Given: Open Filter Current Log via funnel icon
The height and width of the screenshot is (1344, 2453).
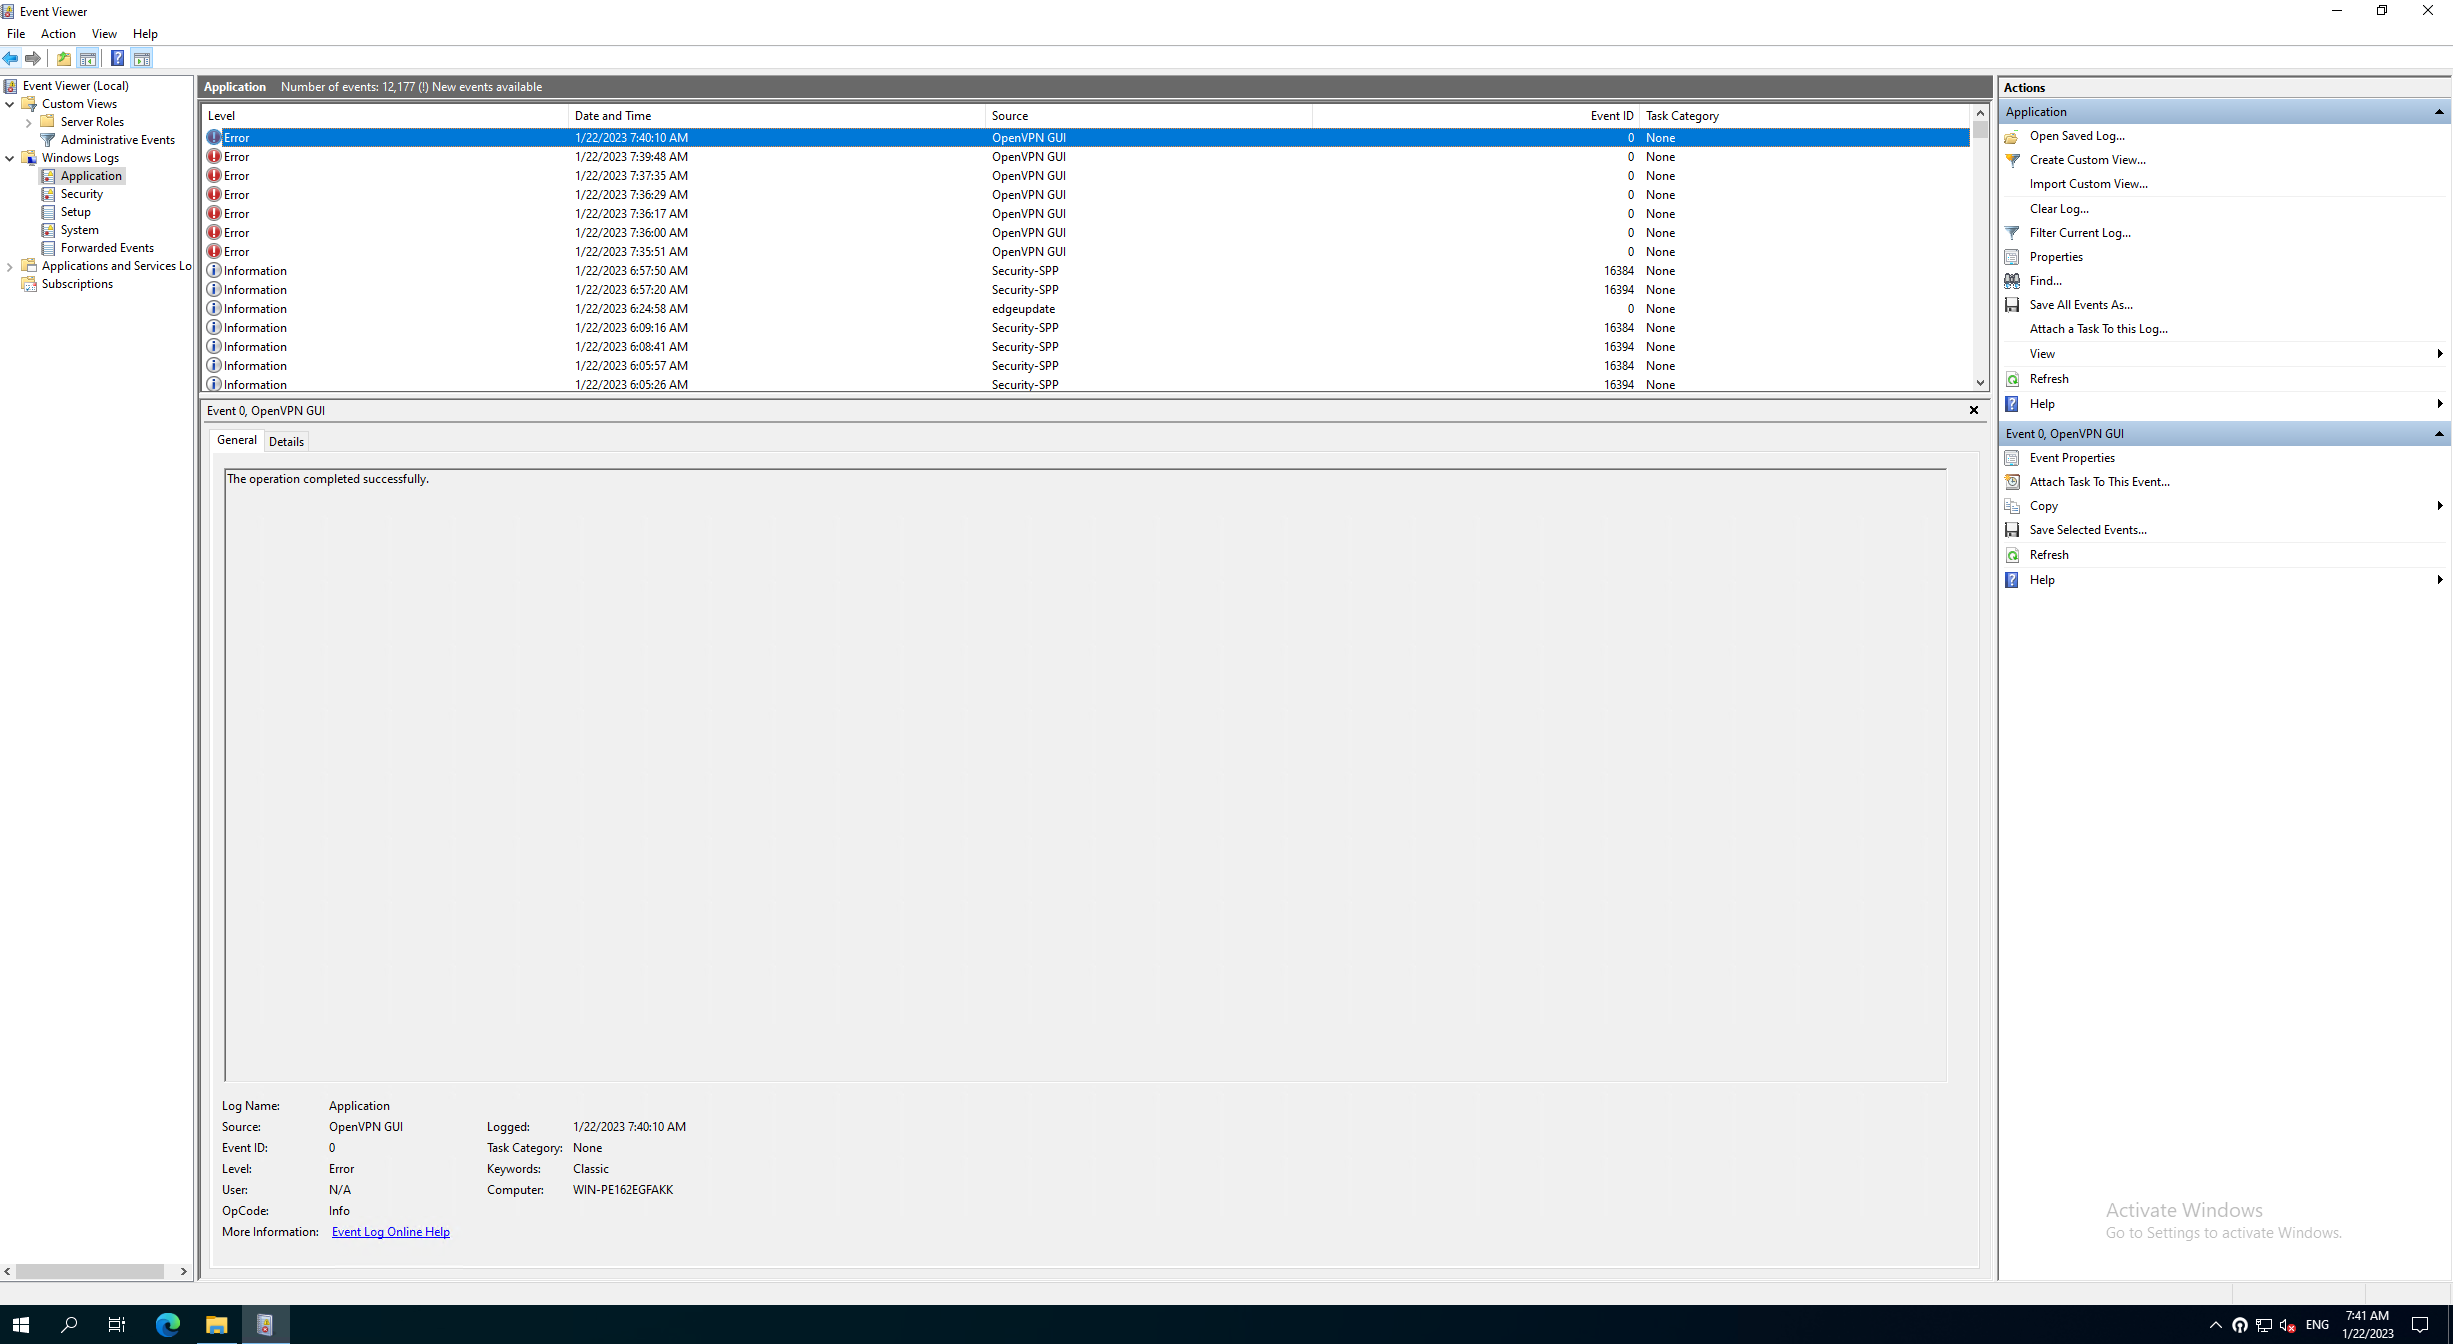Looking at the screenshot, I should click(2012, 232).
